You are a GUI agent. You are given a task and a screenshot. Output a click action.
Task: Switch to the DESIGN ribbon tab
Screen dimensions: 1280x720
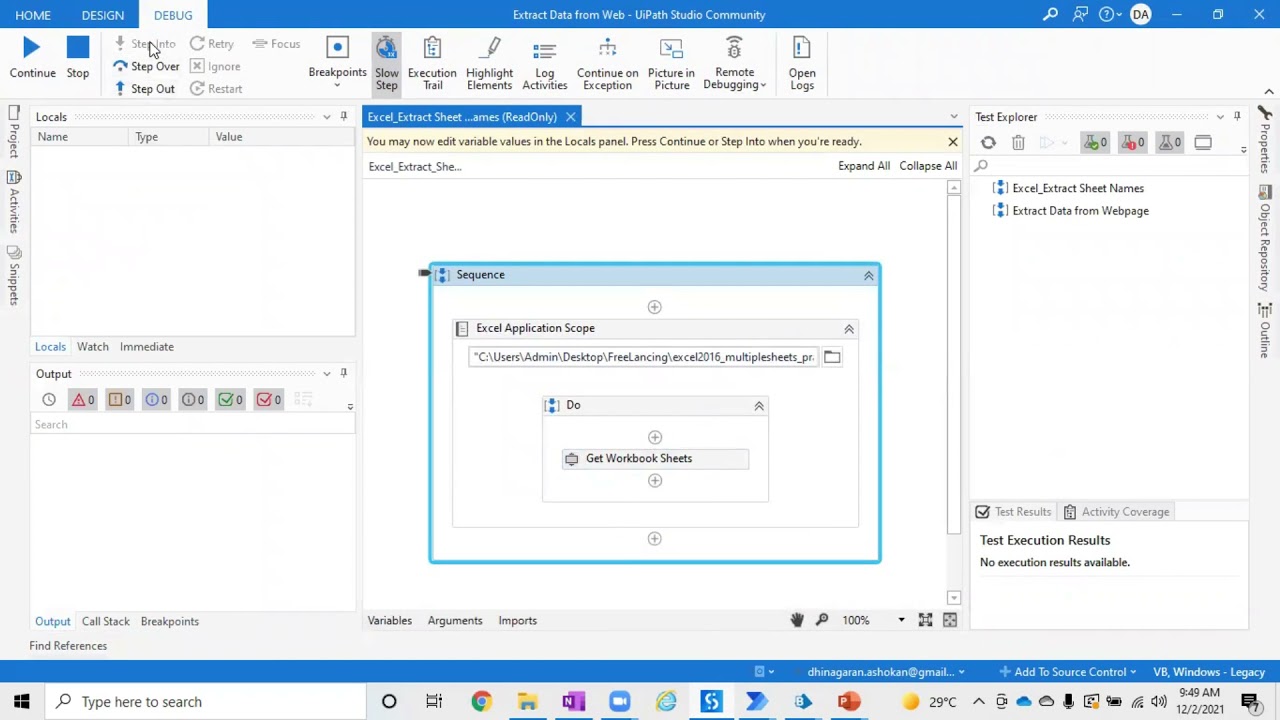(103, 15)
